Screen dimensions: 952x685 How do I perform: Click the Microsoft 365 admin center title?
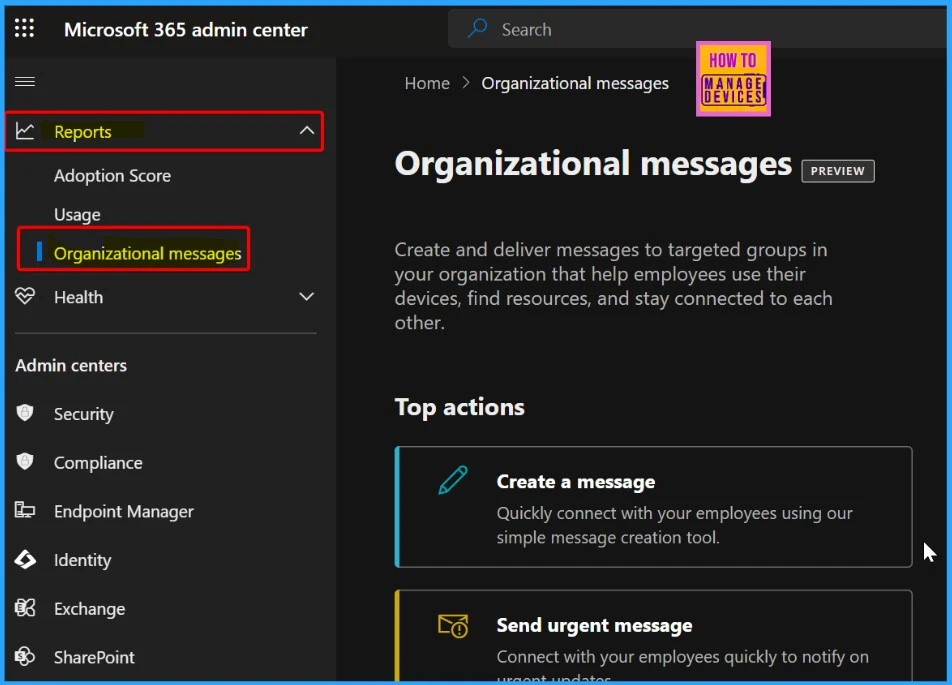click(x=186, y=29)
